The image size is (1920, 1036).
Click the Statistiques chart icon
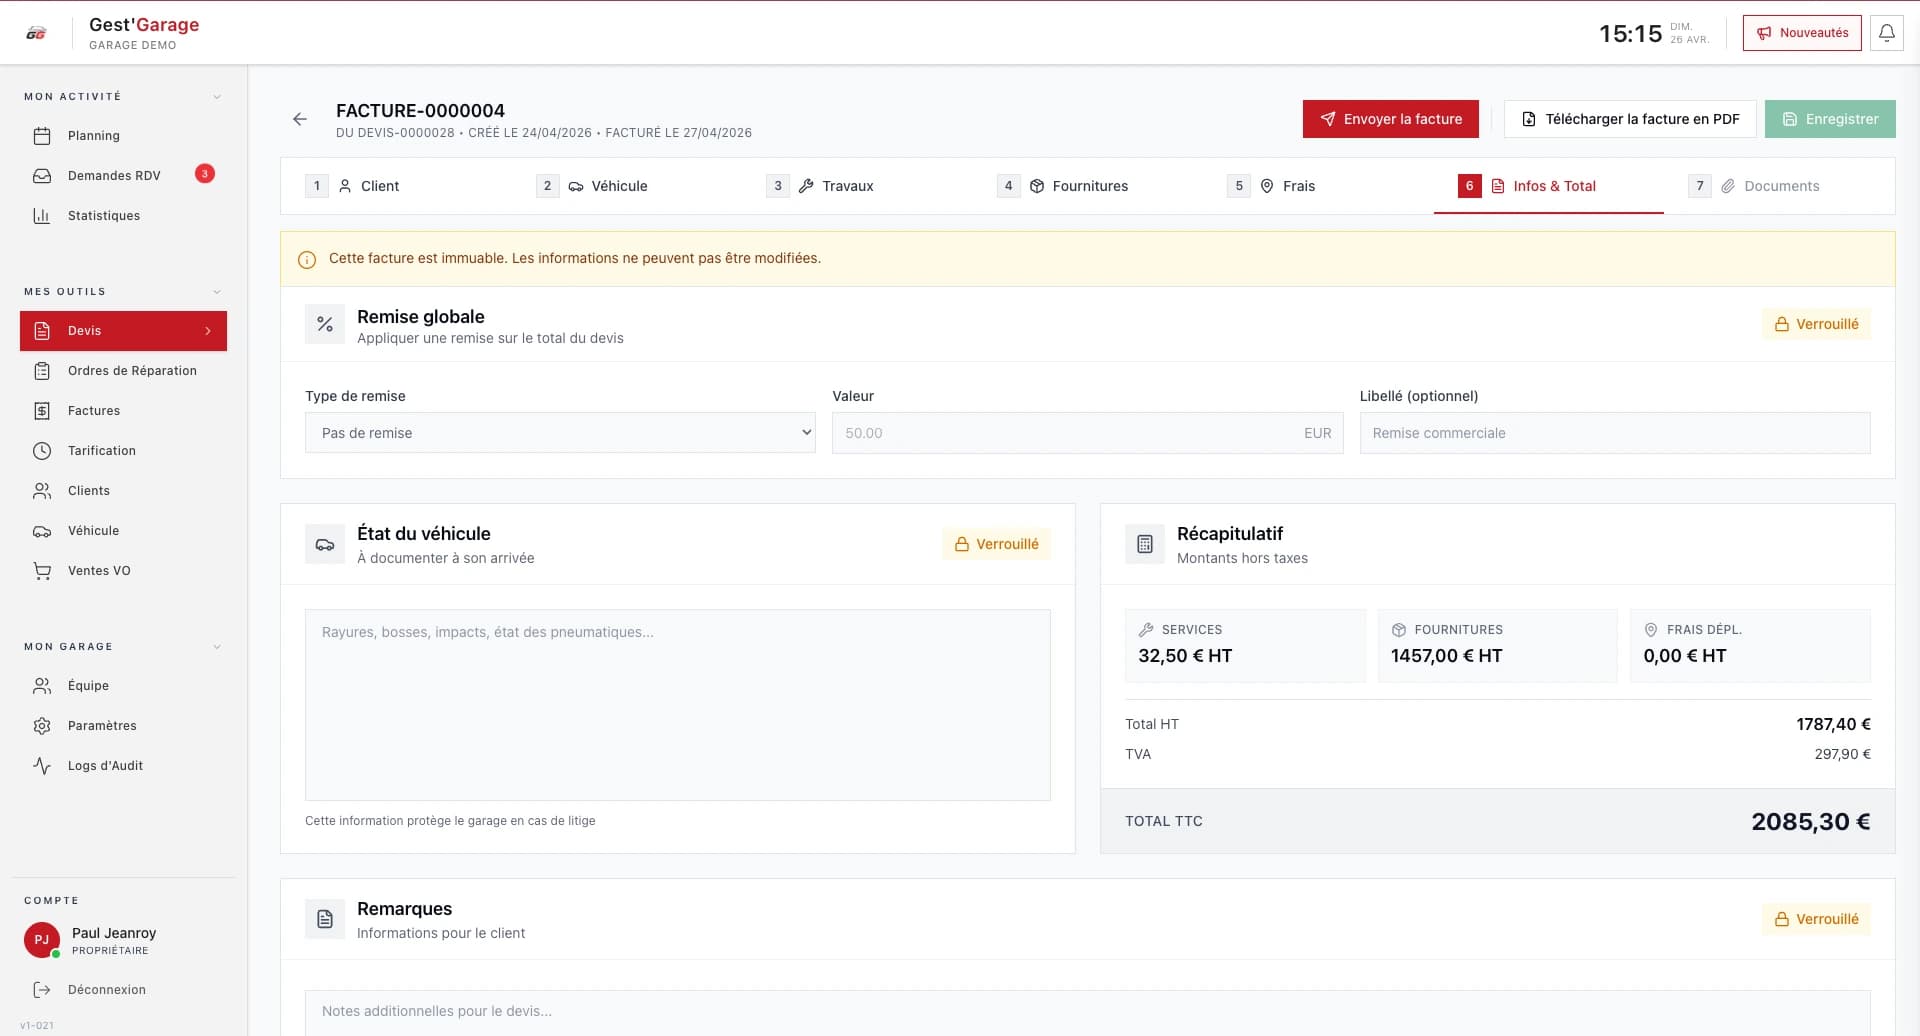tap(42, 216)
